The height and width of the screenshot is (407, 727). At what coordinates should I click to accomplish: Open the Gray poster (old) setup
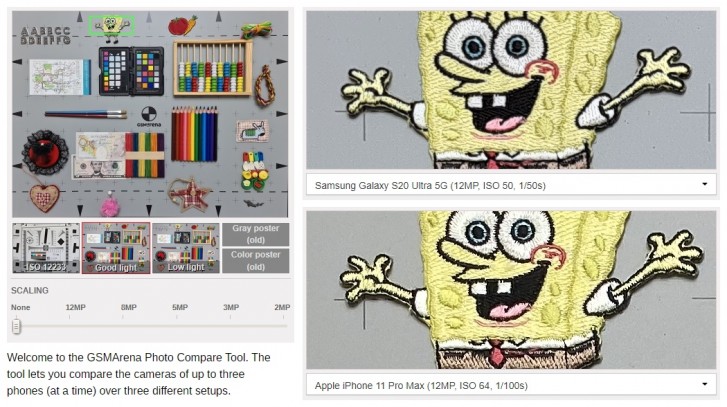255,235
